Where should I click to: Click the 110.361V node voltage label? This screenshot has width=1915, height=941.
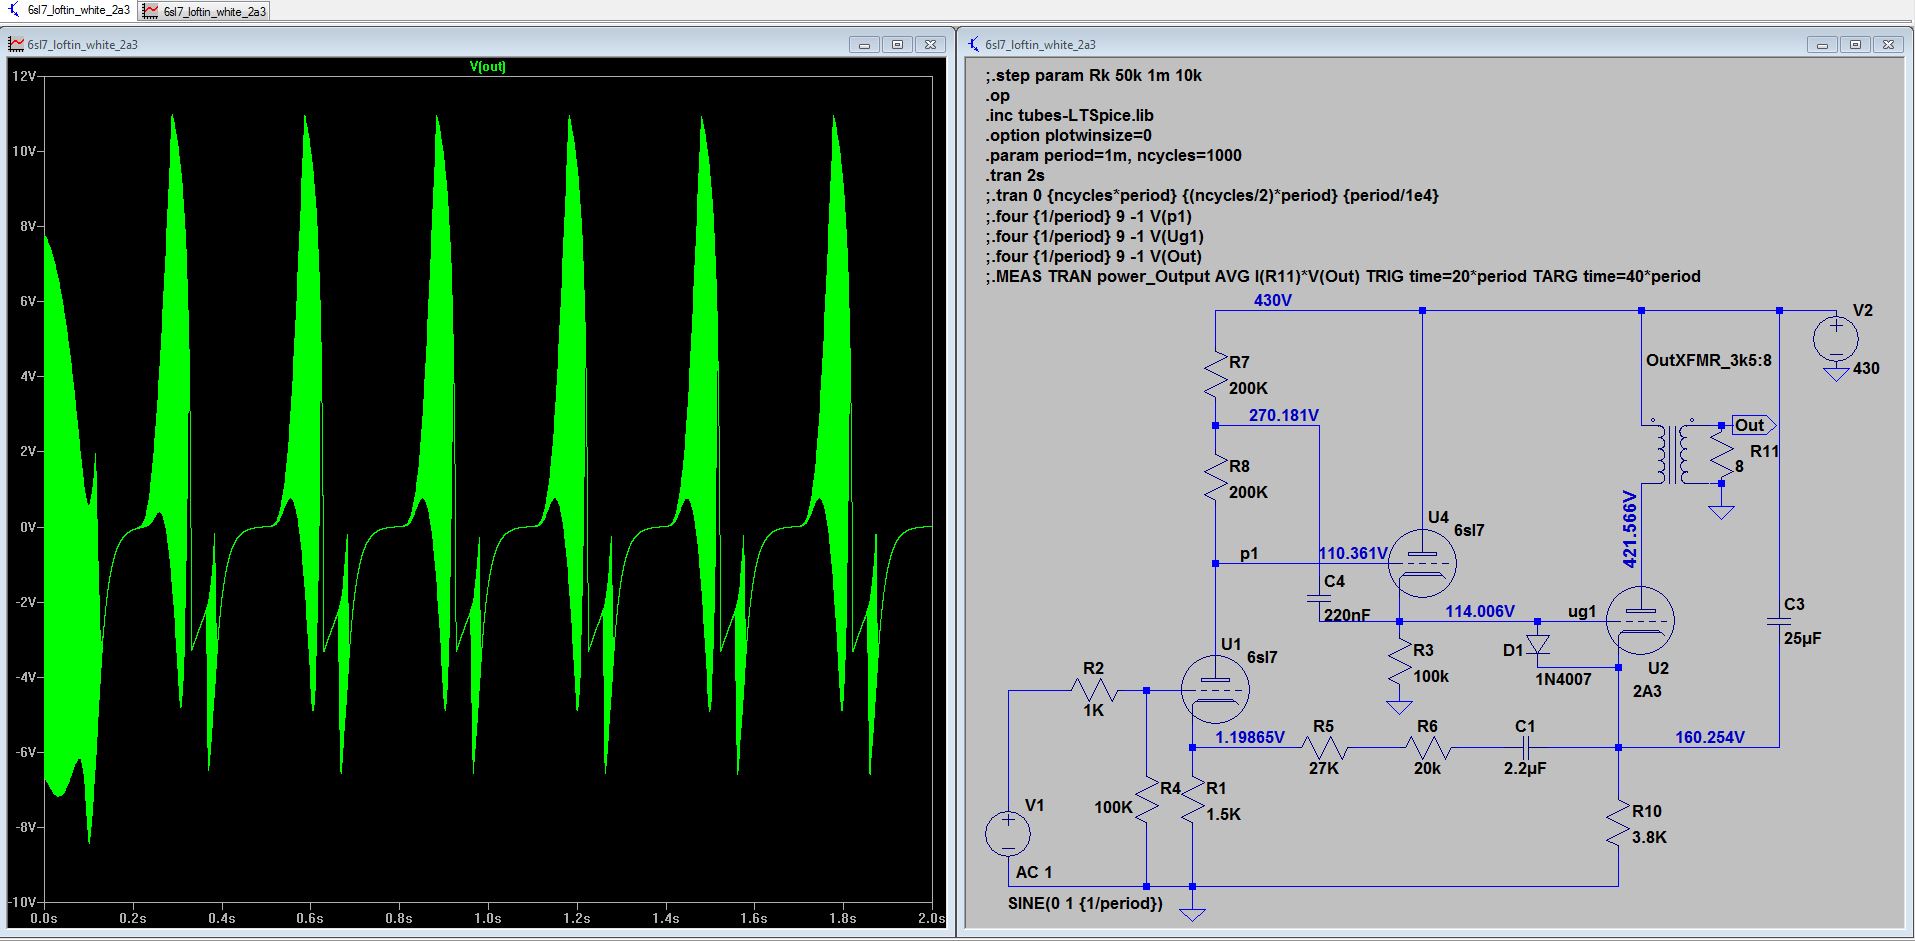(1353, 553)
